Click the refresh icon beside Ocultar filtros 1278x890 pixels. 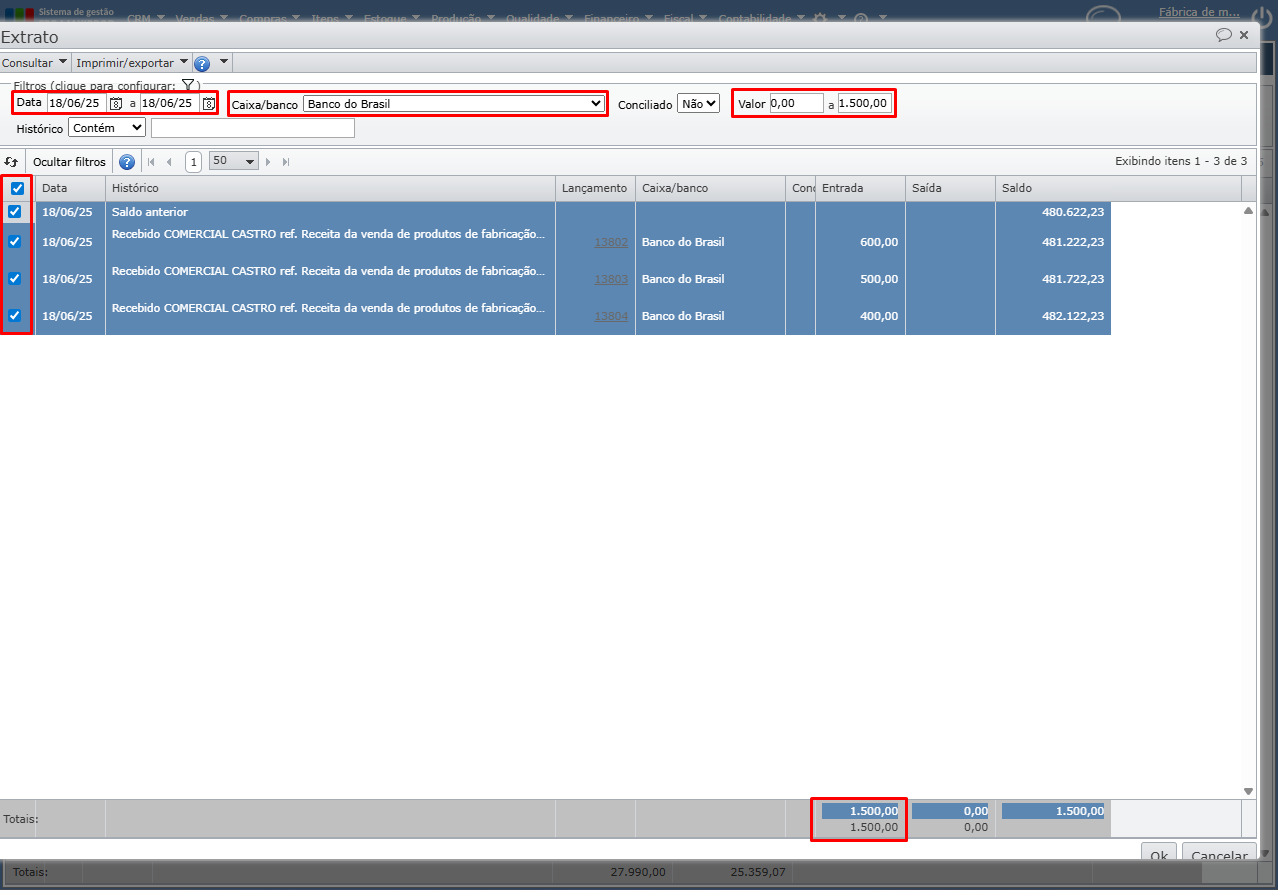[x=12, y=161]
